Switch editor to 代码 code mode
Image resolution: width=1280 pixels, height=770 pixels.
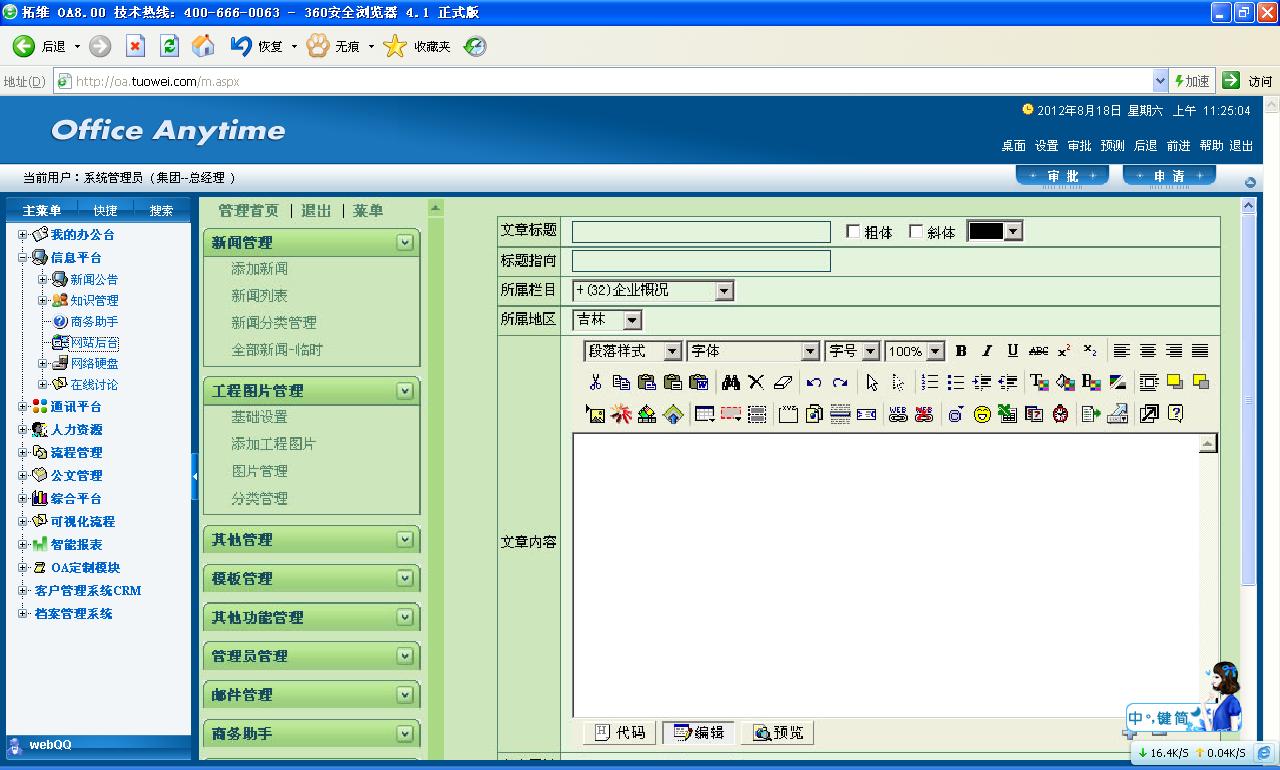620,733
